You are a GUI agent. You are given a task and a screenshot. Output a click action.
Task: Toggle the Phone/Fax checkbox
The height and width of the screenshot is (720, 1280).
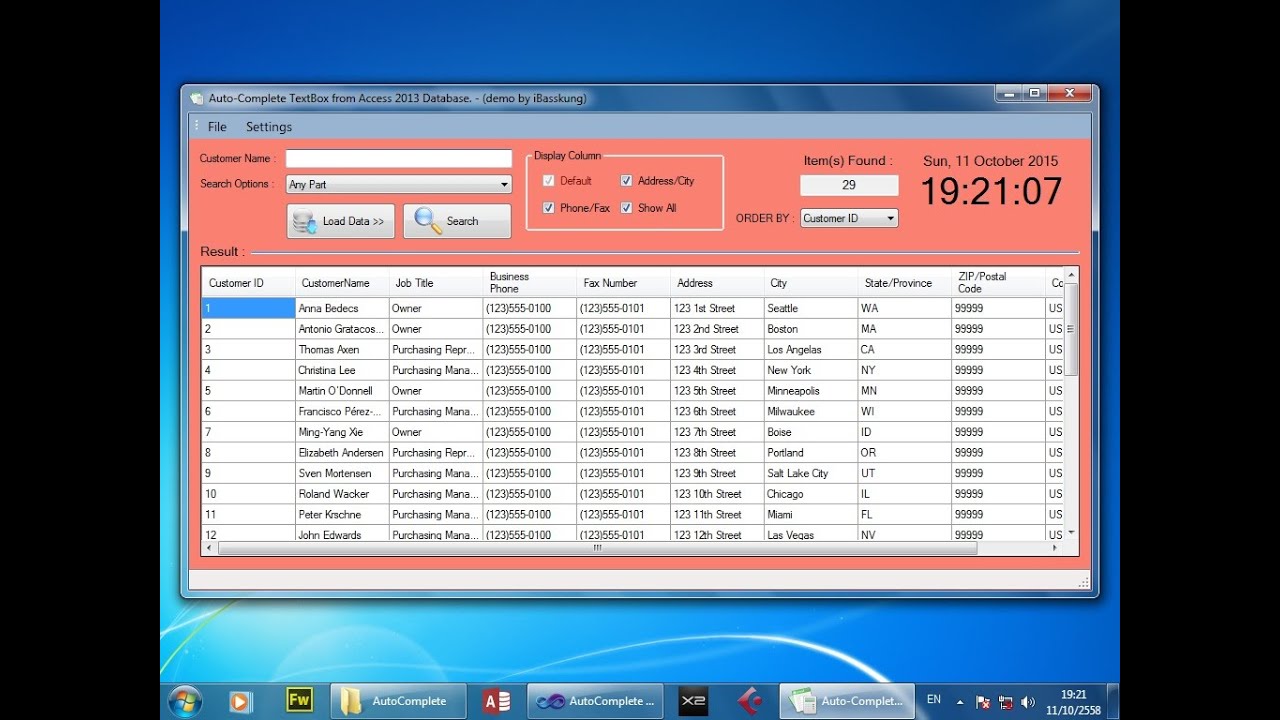549,208
